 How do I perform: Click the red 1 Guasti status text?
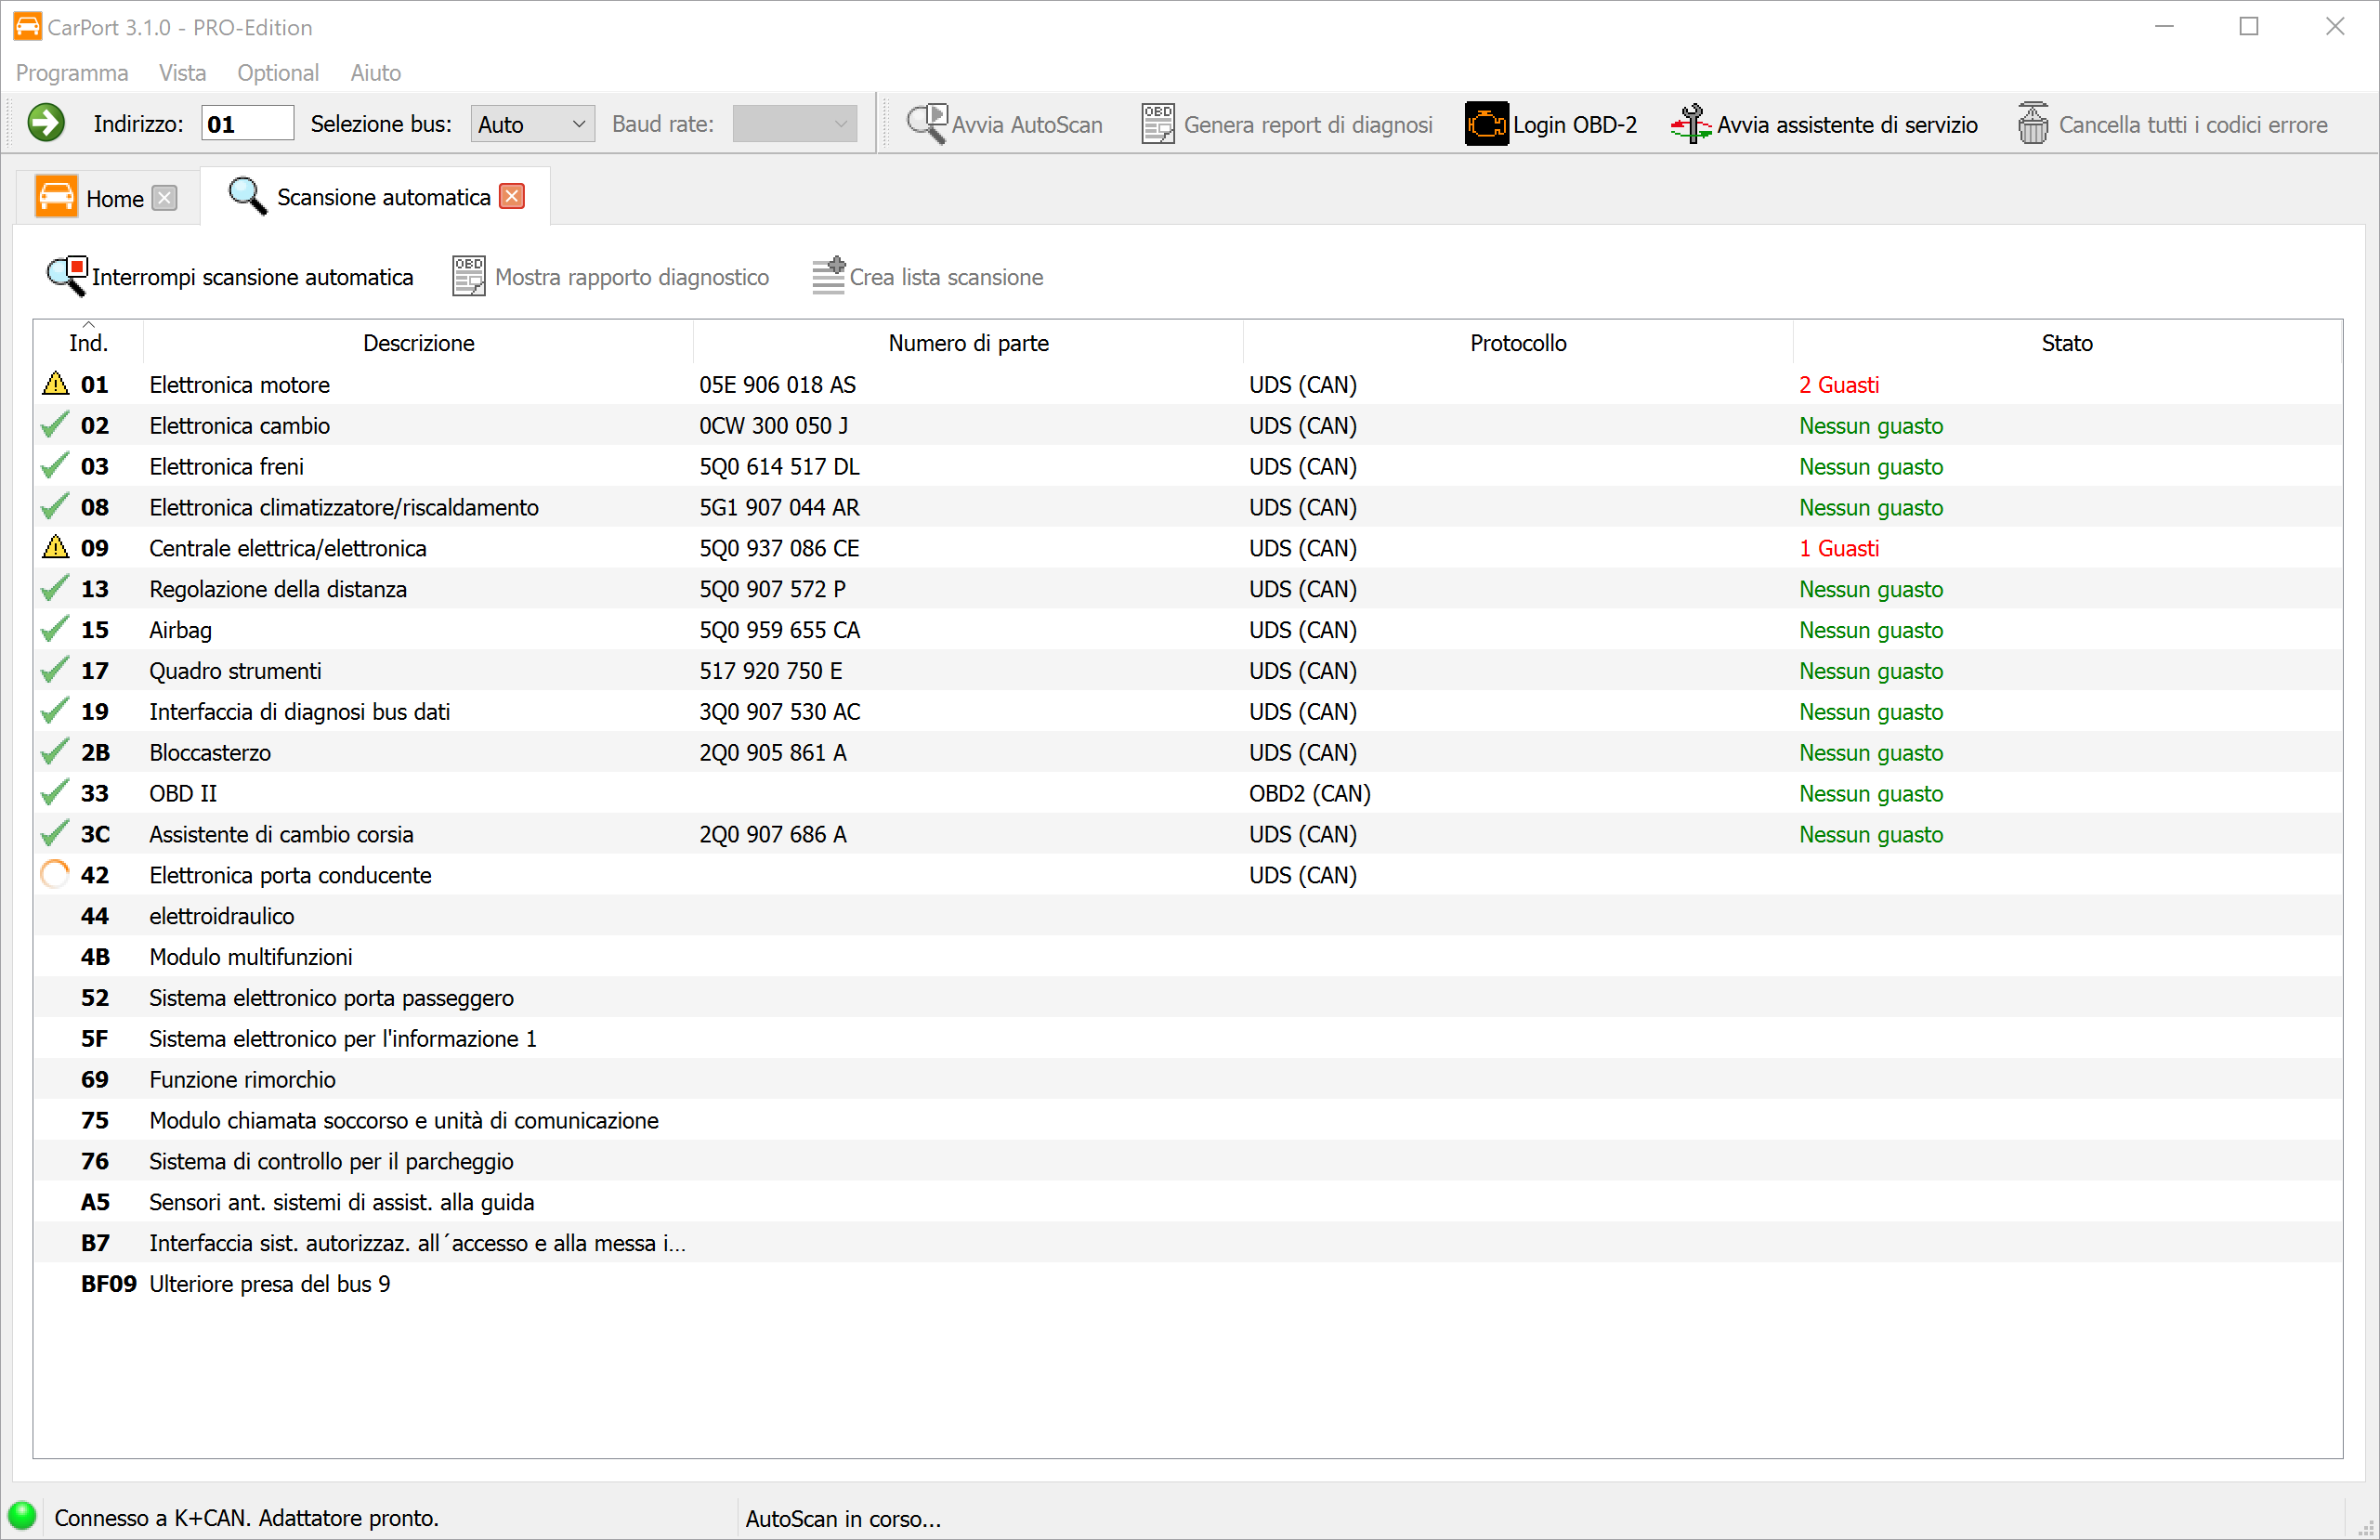[x=1838, y=548]
